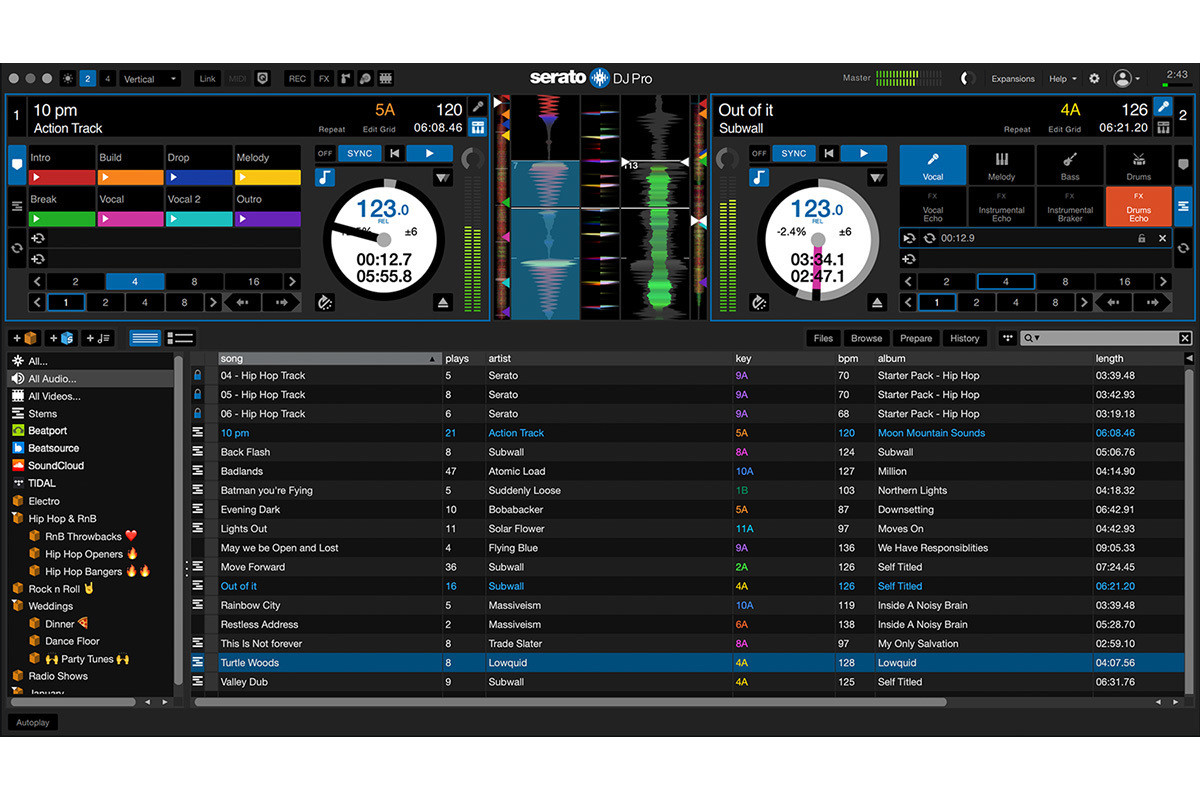Enable SYNC on deck 1
The width and height of the screenshot is (1200, 800).
coord(359,153)
